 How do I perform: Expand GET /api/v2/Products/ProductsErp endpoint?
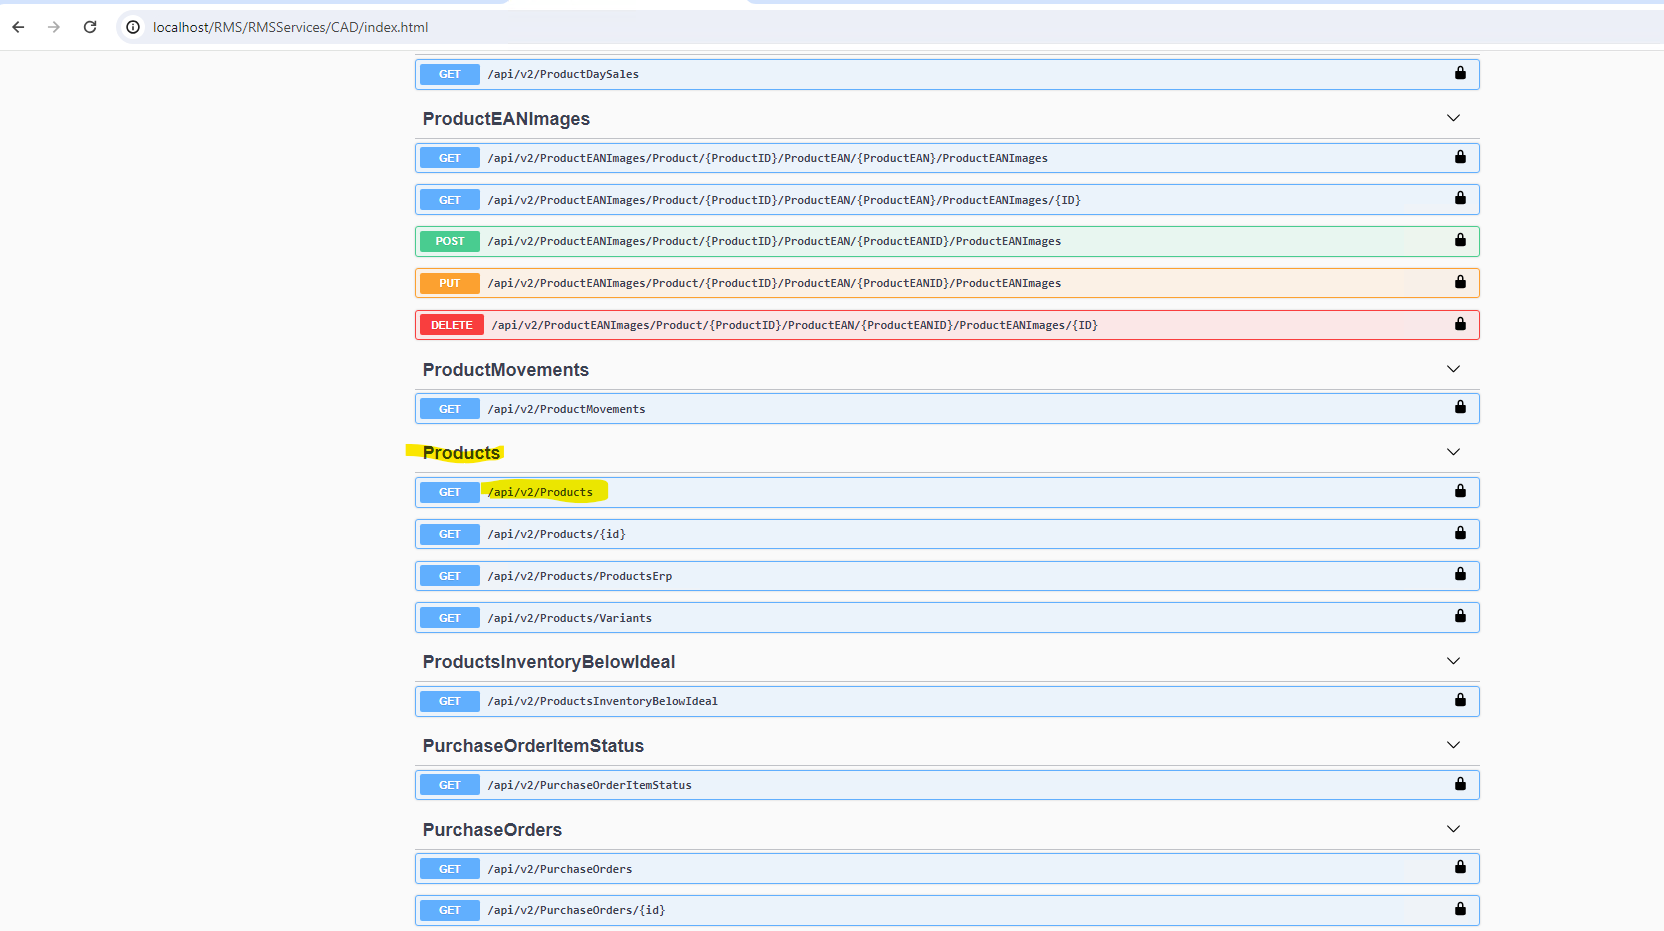[580, 576]
